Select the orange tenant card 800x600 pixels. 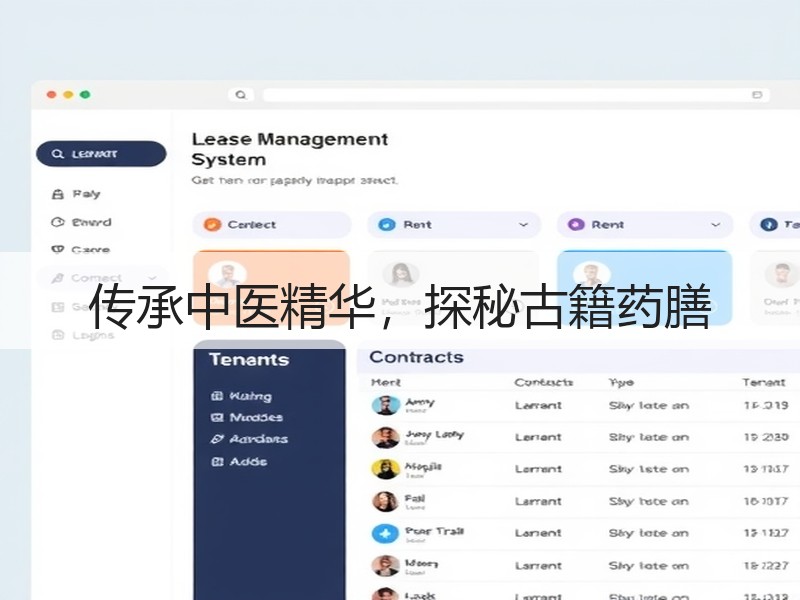tap(271, 287)
